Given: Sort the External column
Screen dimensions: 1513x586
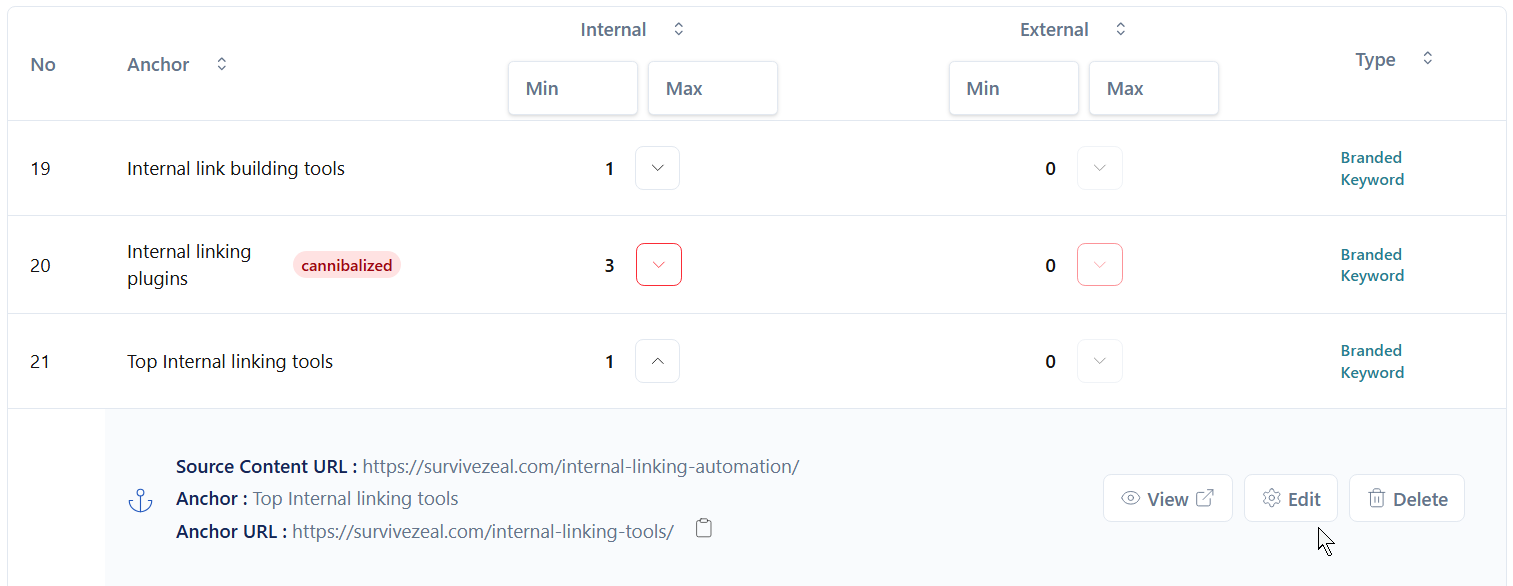Looking at the screenshot, I should click(x=1121, y=29).
